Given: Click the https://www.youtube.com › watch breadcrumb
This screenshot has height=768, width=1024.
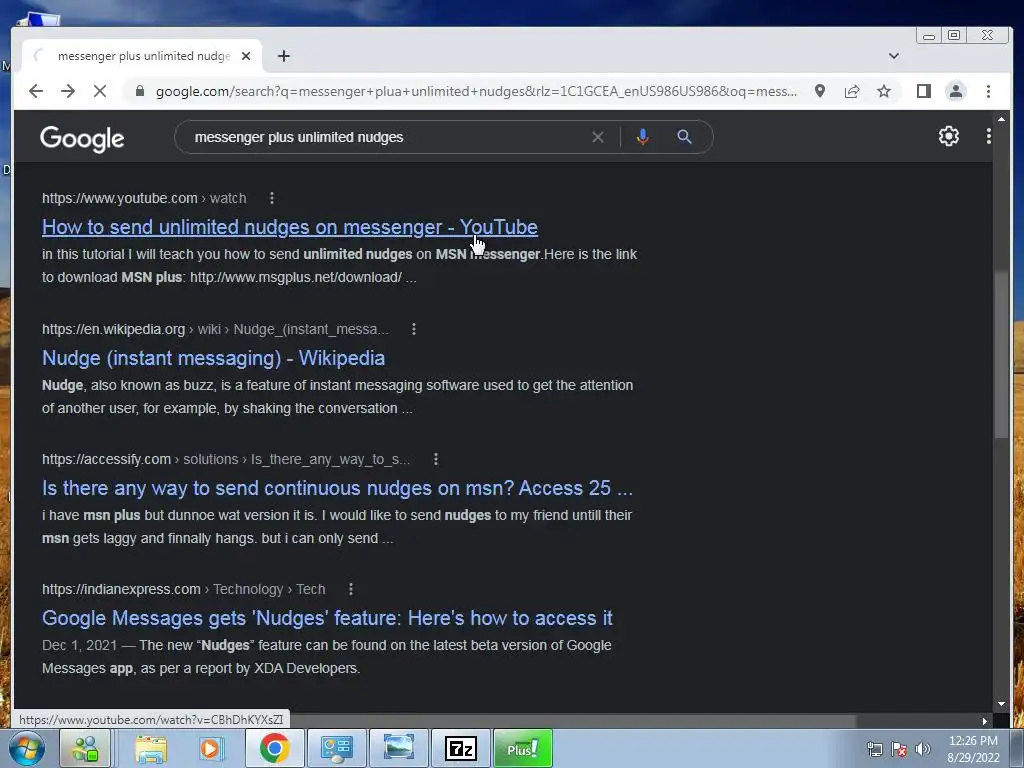Looking at the screenshot, I should [x=144, y=198].
